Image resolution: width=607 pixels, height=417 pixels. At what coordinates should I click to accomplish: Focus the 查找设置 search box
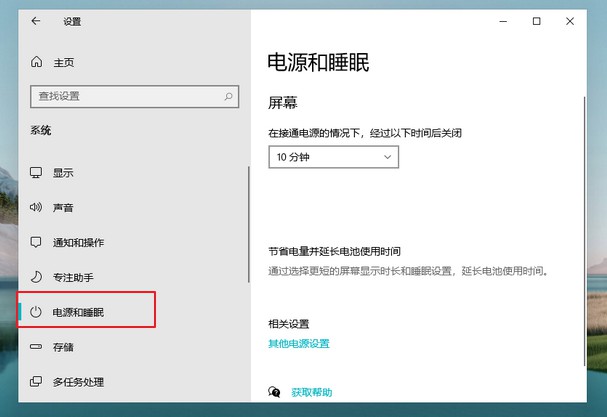click(134, 96)
